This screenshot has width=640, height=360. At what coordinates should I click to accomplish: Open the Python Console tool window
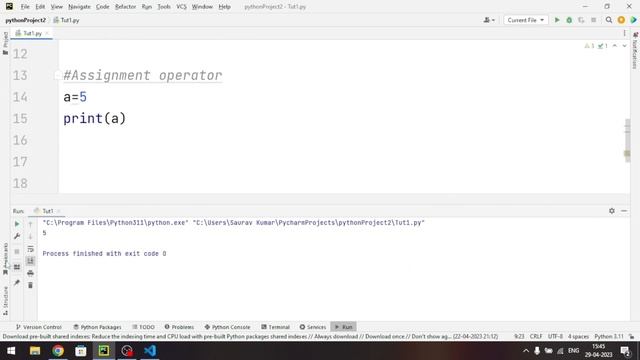point(227,327)
